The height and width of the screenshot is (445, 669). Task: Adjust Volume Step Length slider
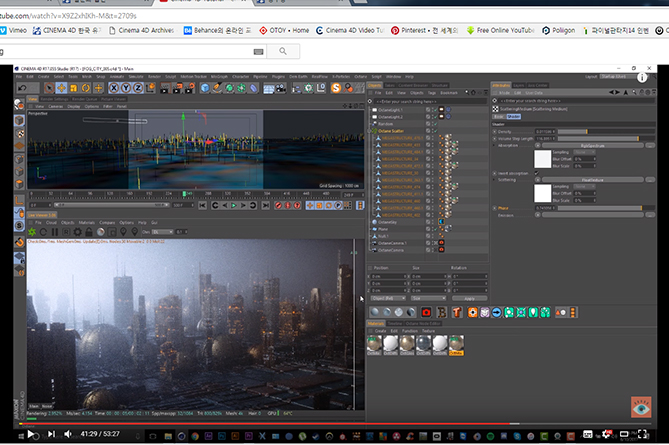point(606,138)
